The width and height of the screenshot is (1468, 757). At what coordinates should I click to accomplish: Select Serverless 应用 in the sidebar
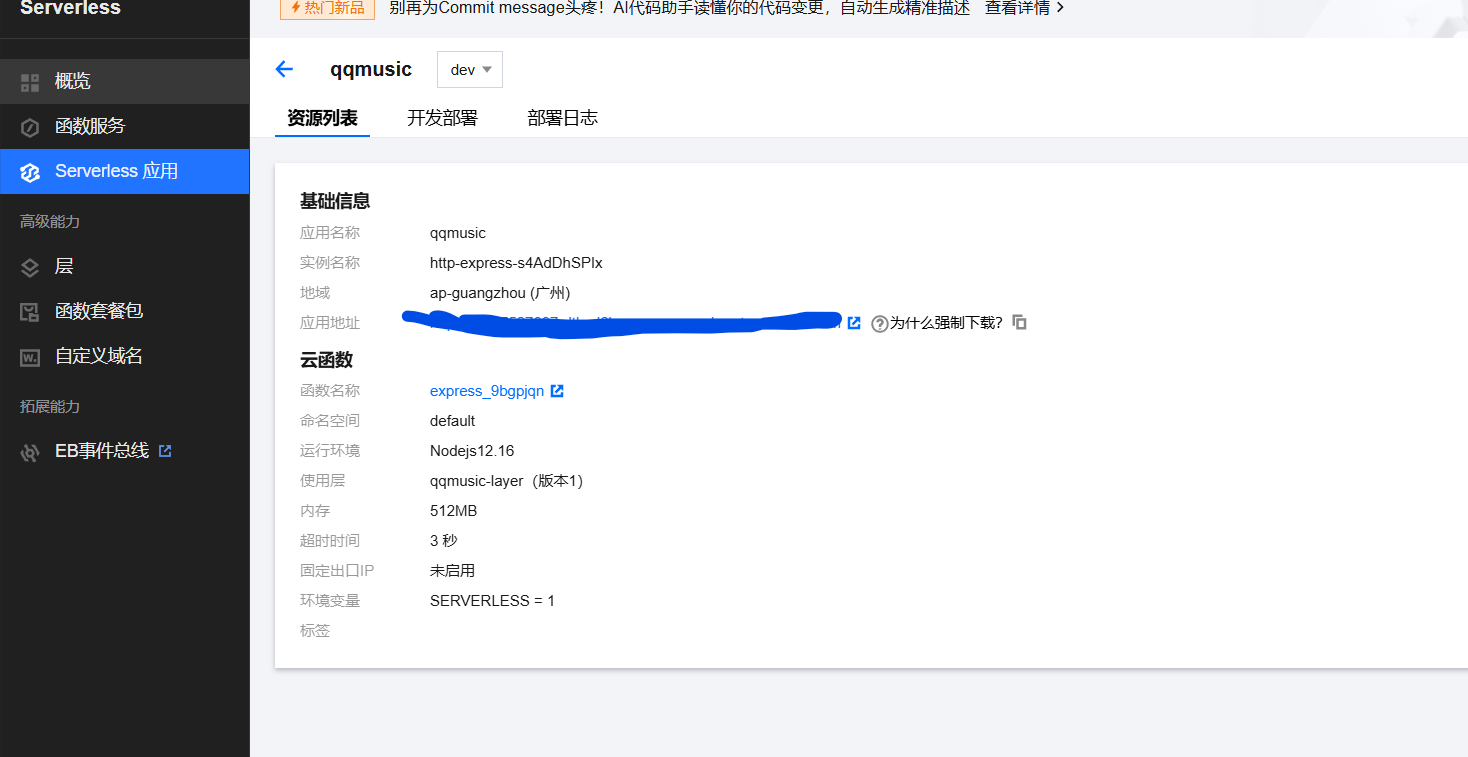click(124, 171)
